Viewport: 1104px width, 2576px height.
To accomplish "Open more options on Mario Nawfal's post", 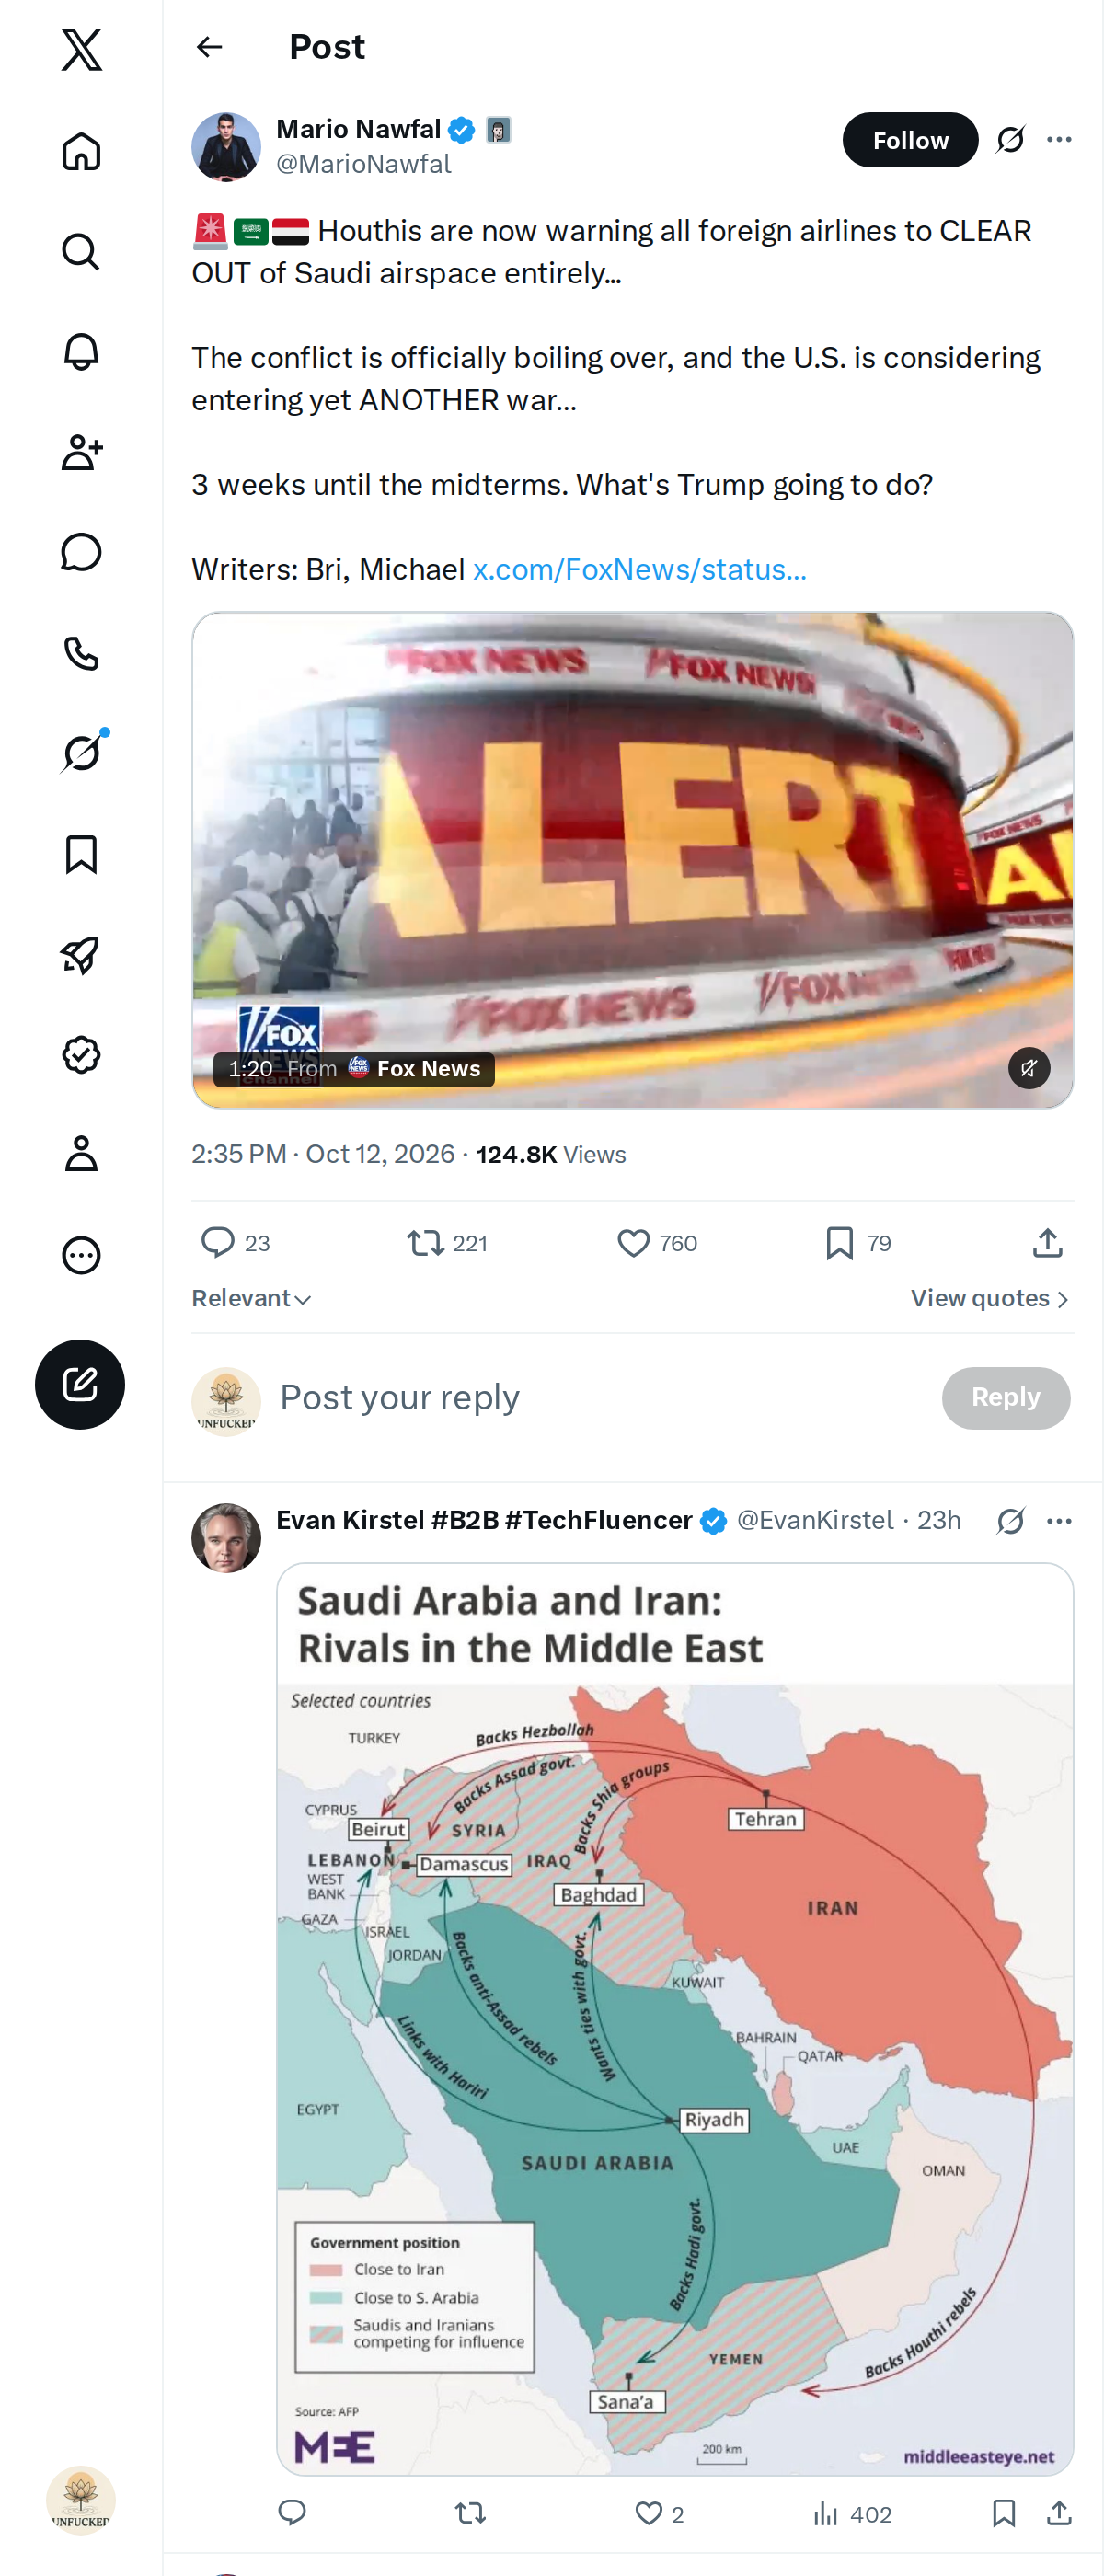I will click(x=1059, y=140).
